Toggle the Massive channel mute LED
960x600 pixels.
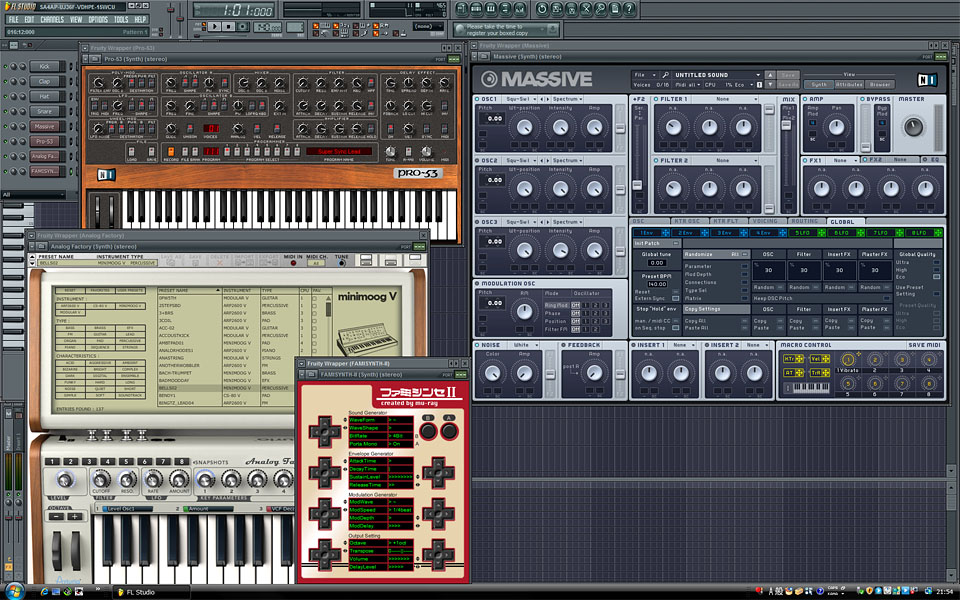click(x=6, y=127)
